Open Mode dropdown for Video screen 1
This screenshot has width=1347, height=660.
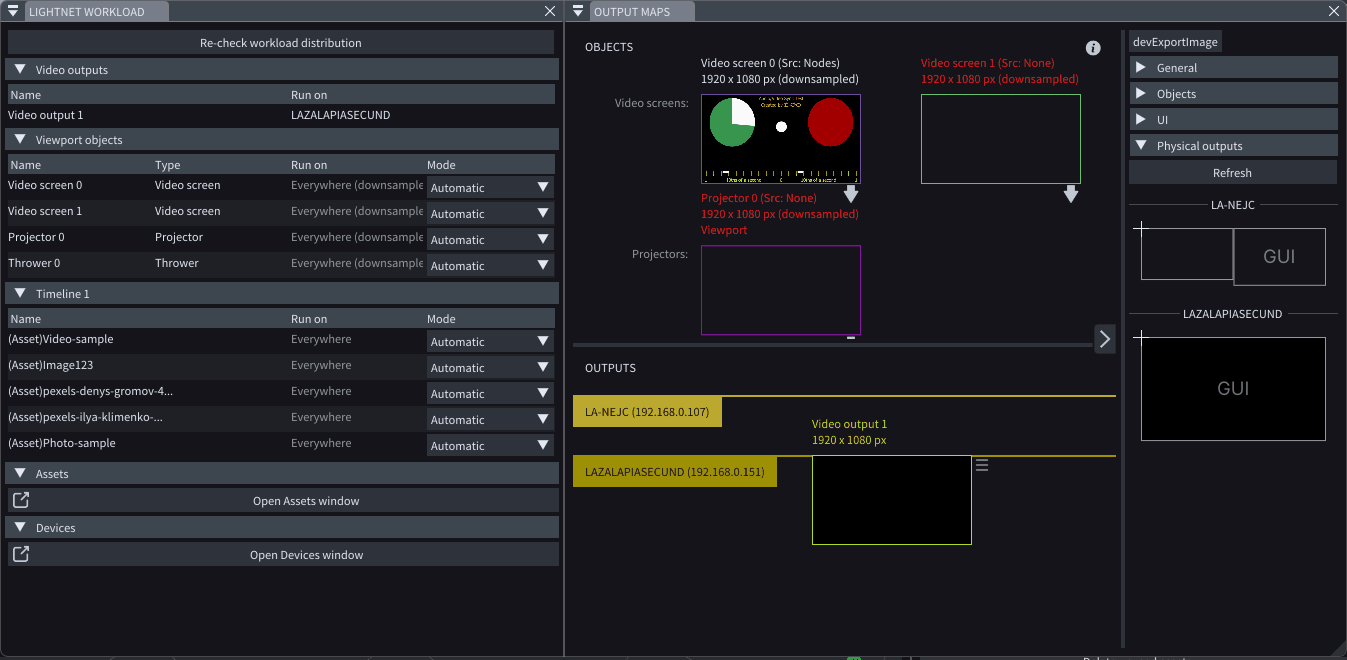pos(490,213)
